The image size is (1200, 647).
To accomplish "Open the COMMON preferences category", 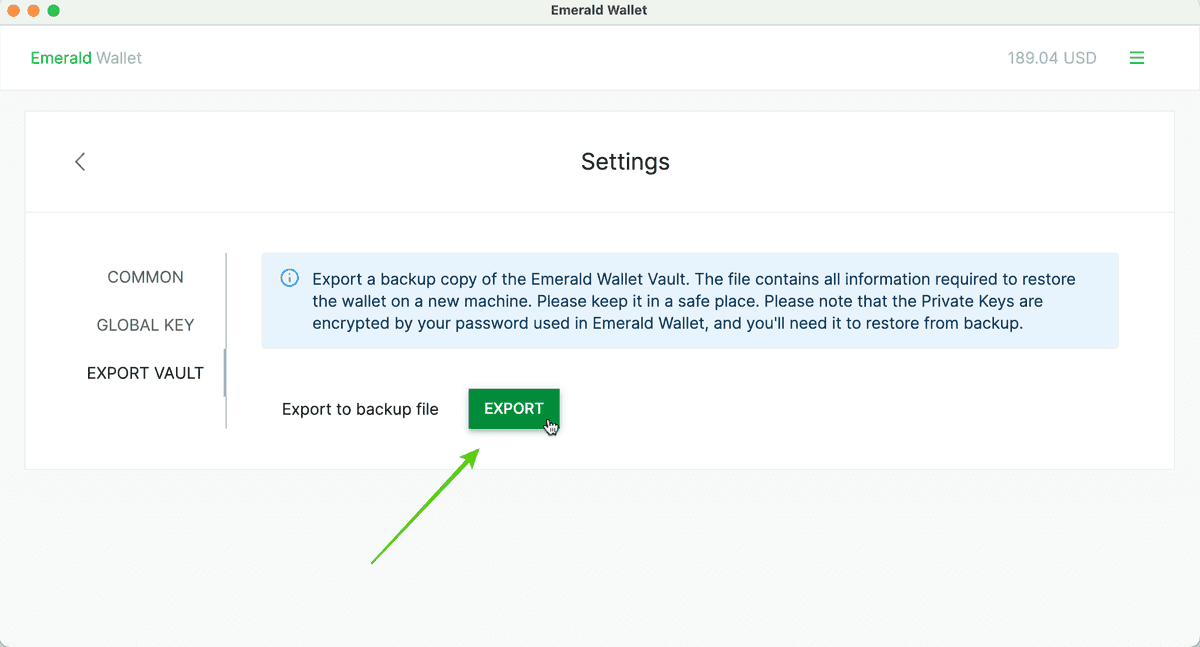I will tap(145, 277).
